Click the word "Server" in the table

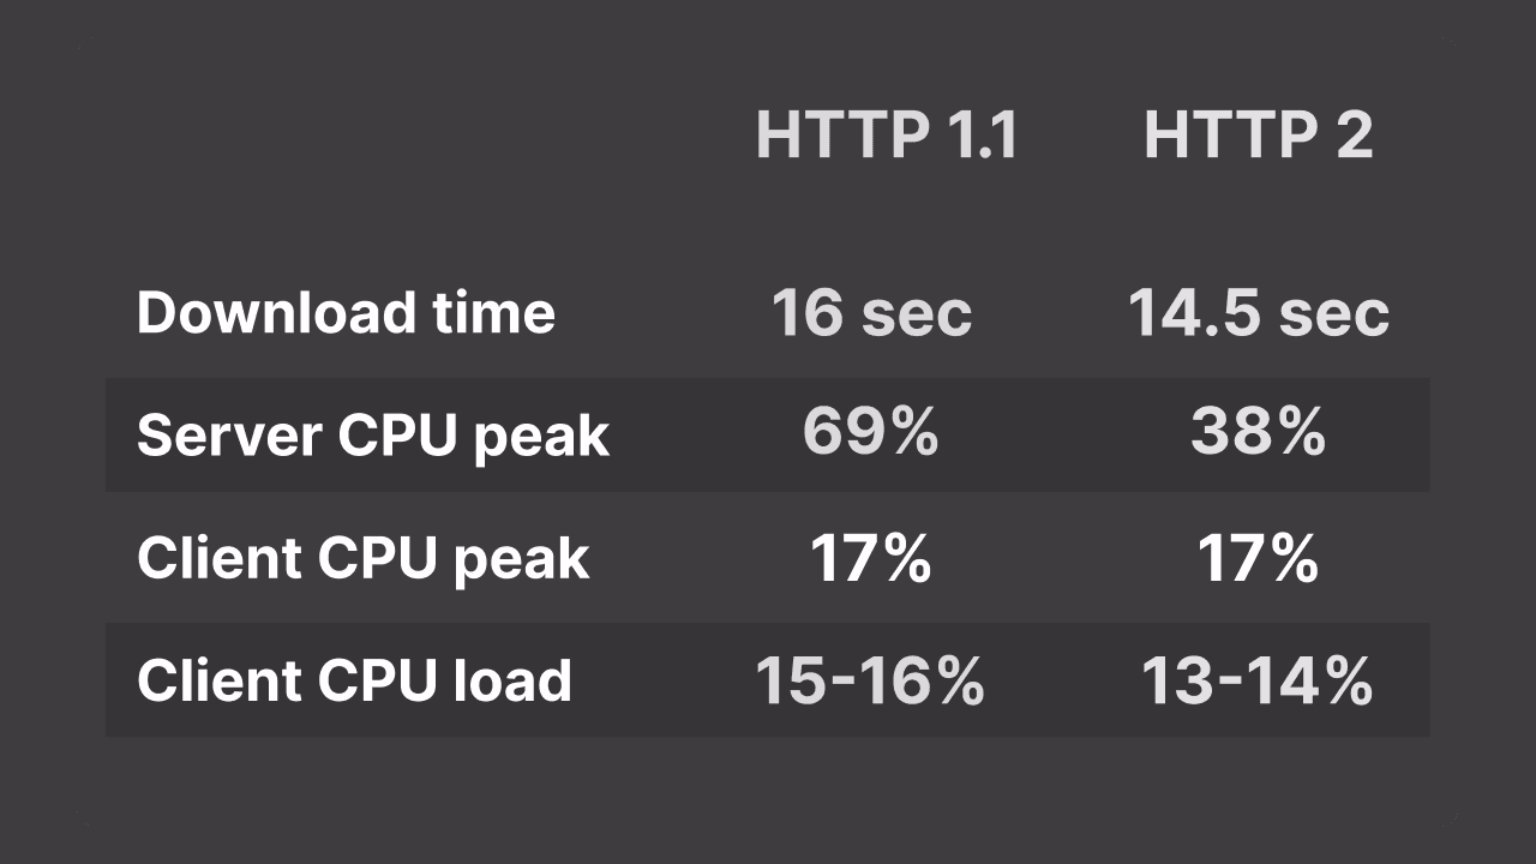229,436
